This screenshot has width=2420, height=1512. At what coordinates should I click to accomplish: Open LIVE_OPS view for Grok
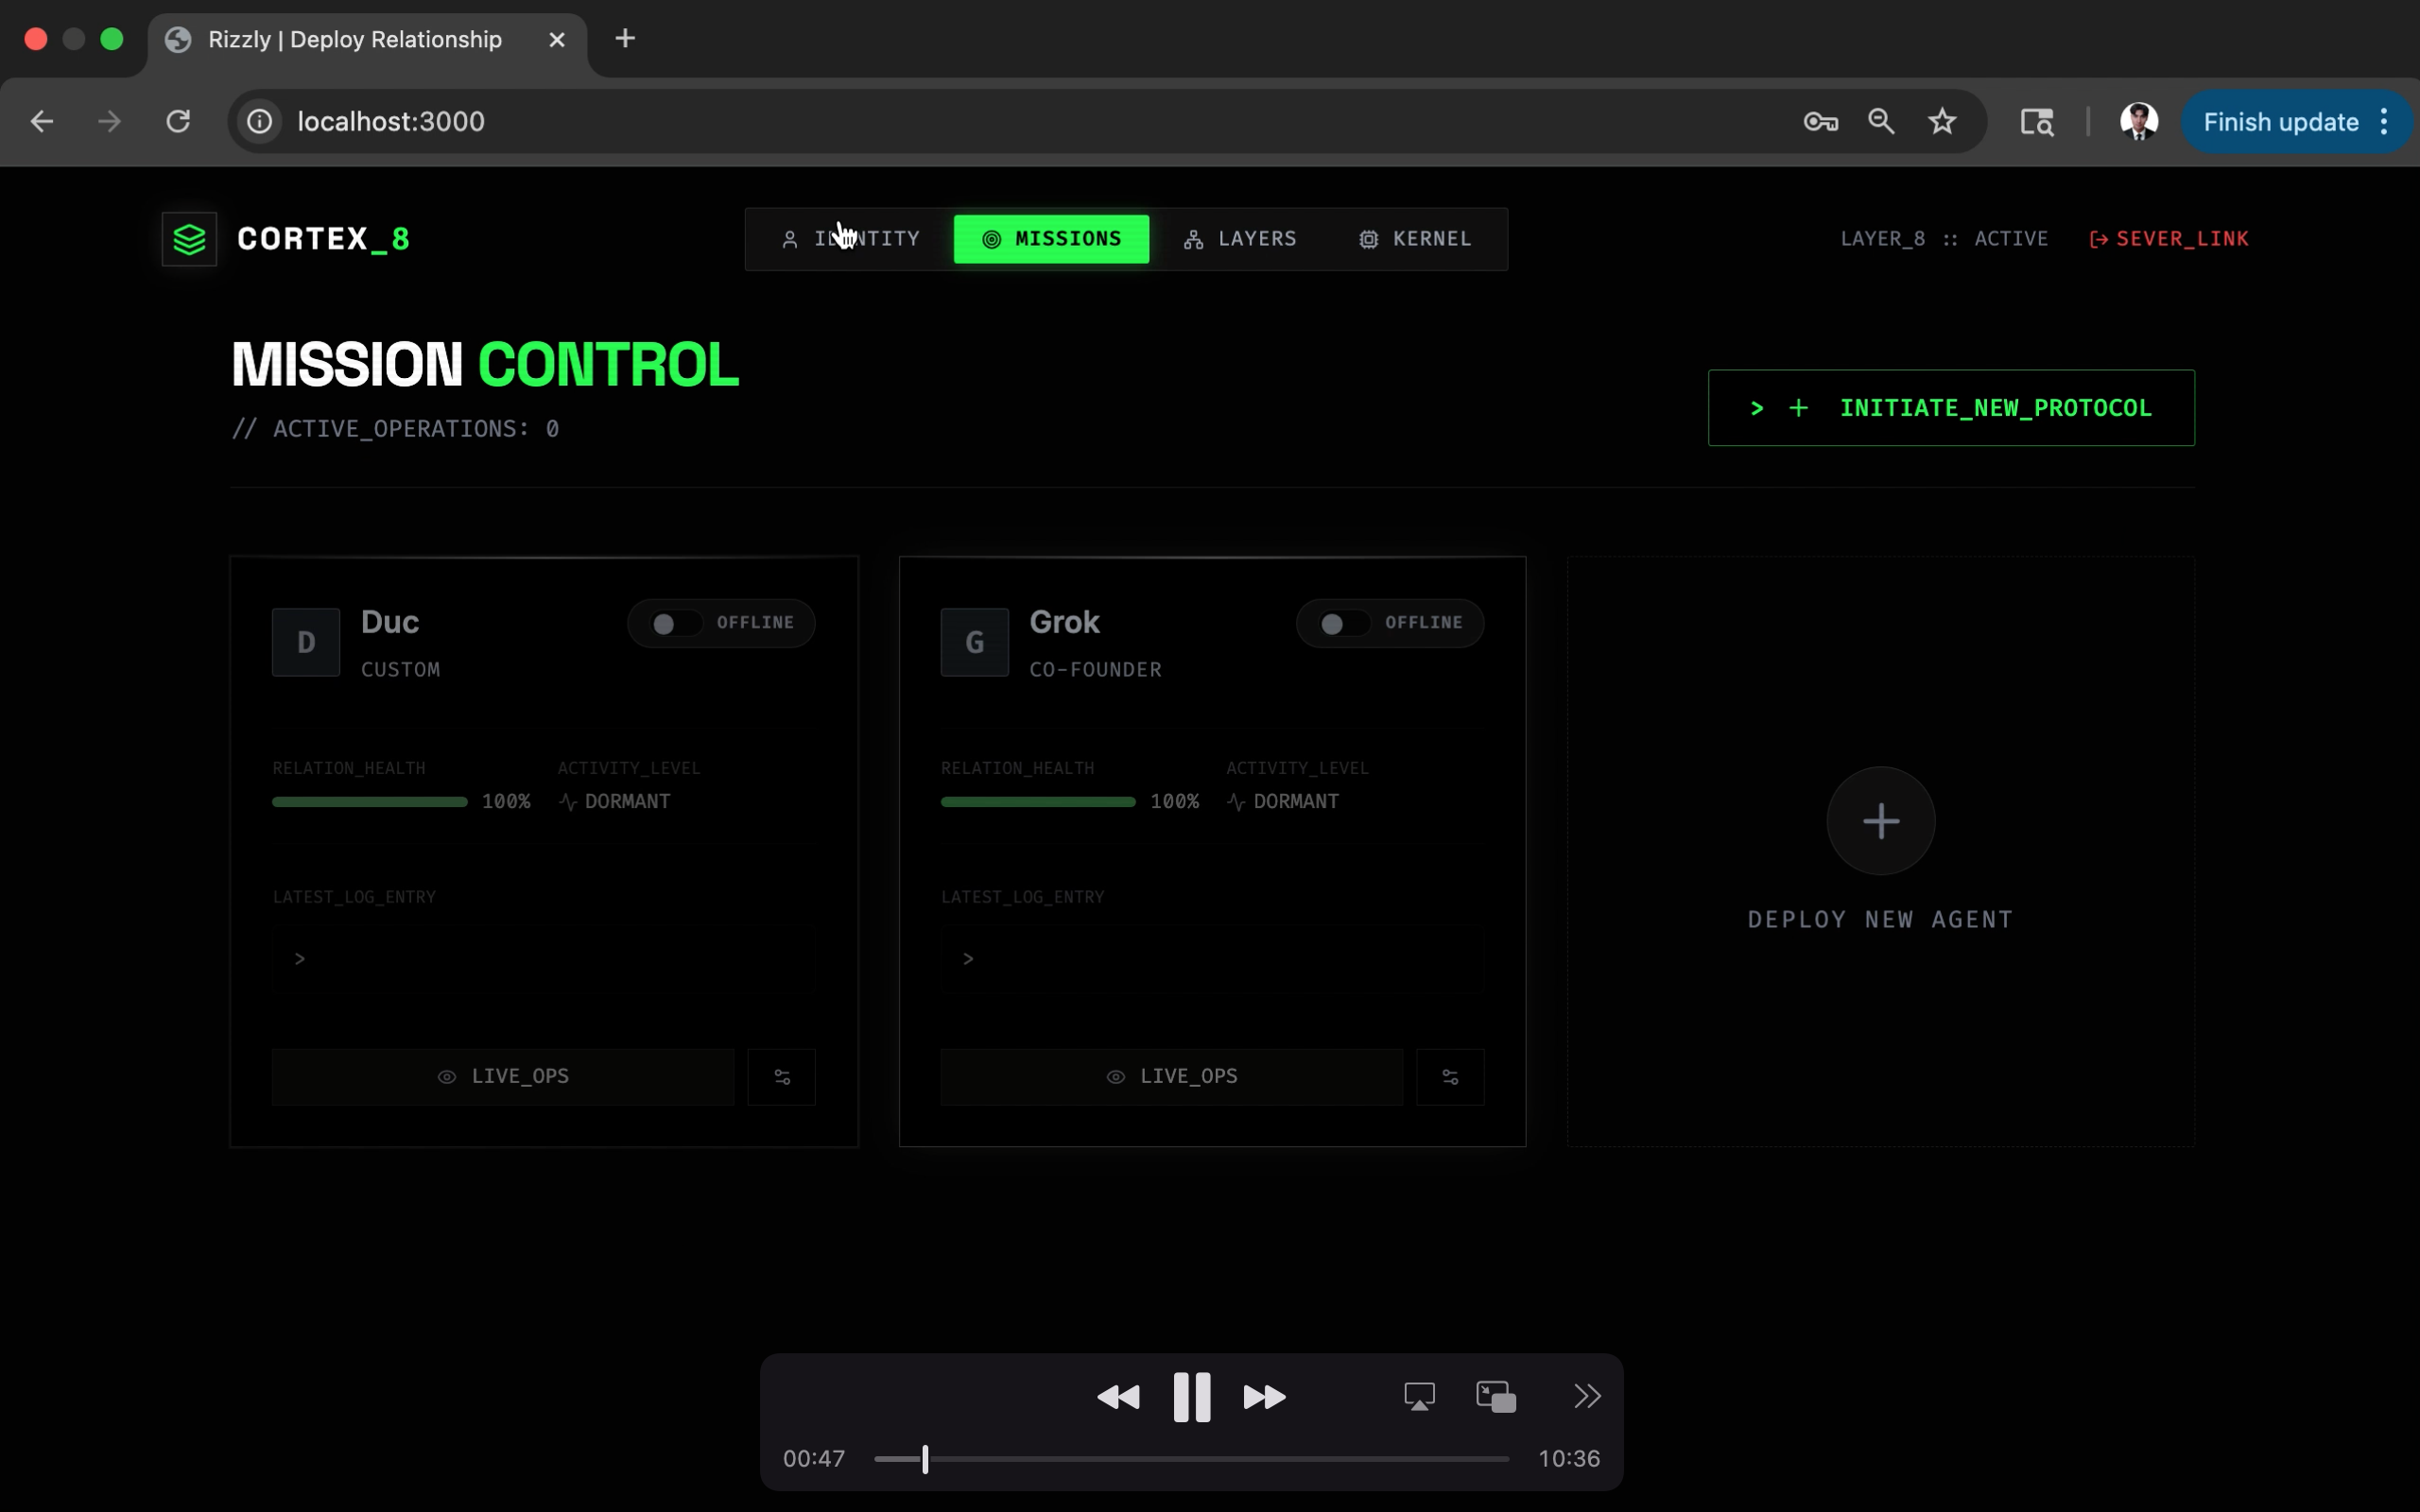click(1171, 1077)
